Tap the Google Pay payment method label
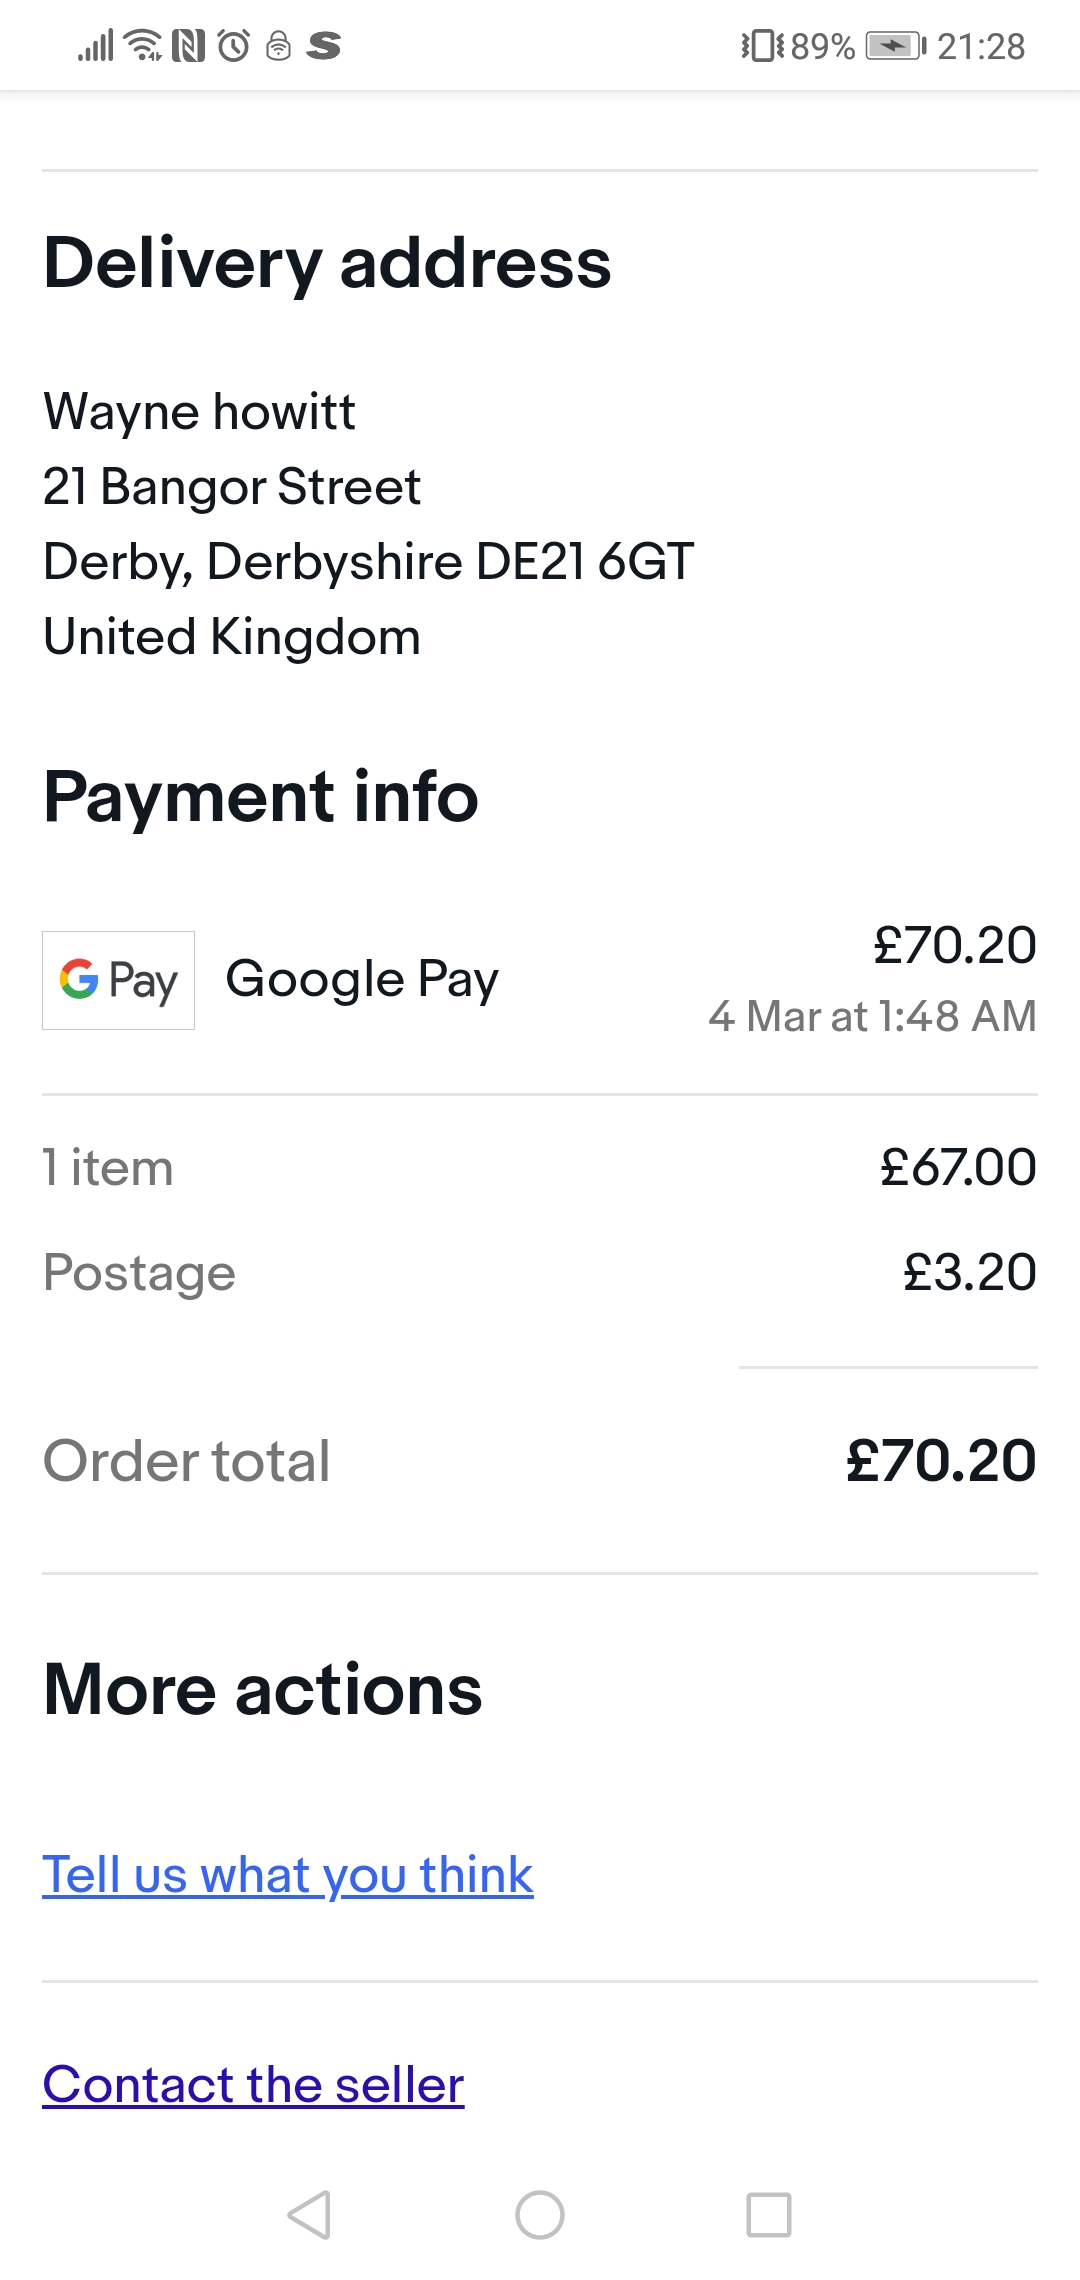 click(362, 979)
